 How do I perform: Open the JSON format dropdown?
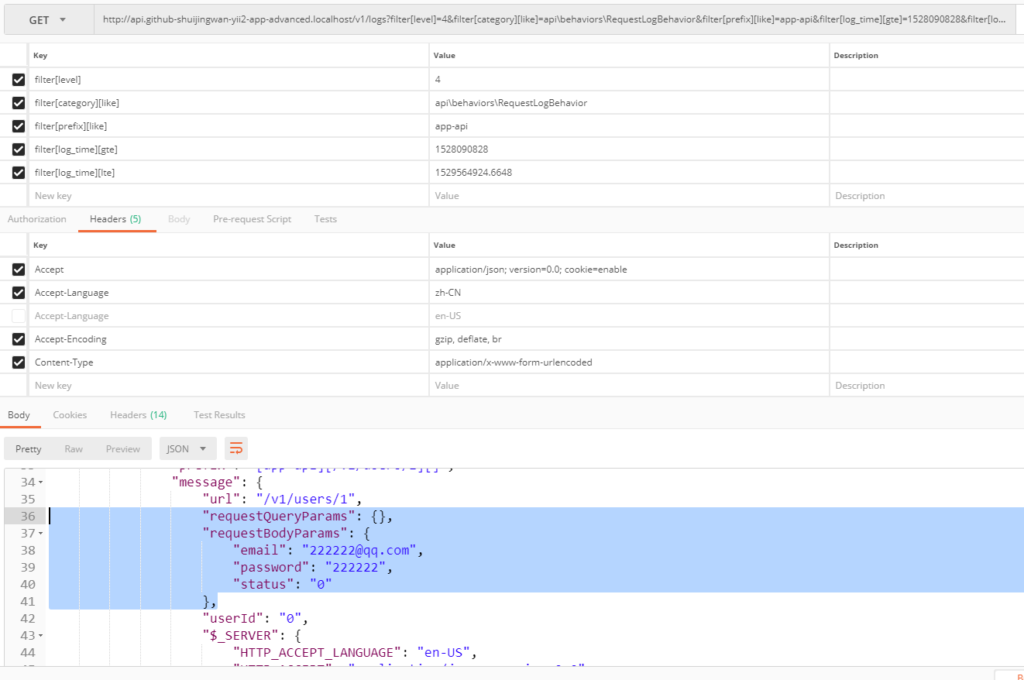(x=187, y=449)
